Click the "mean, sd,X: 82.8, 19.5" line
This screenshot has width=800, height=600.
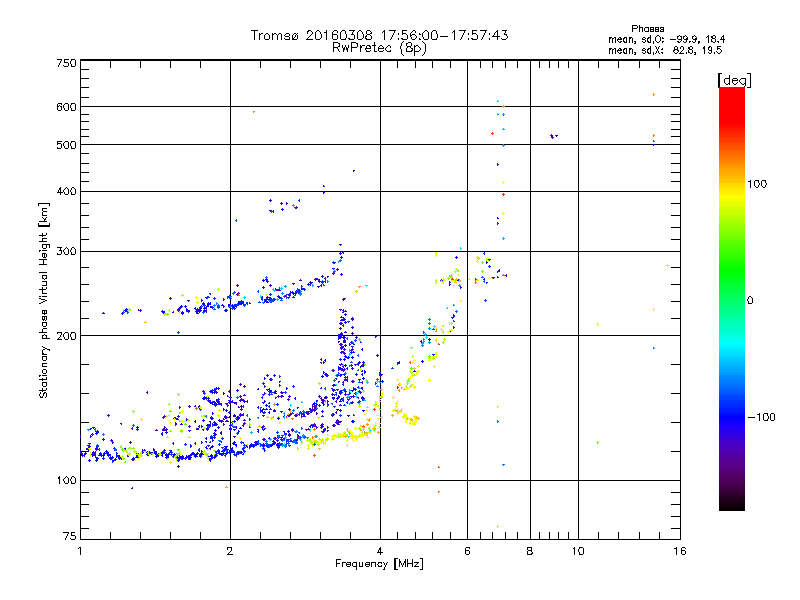665,50
